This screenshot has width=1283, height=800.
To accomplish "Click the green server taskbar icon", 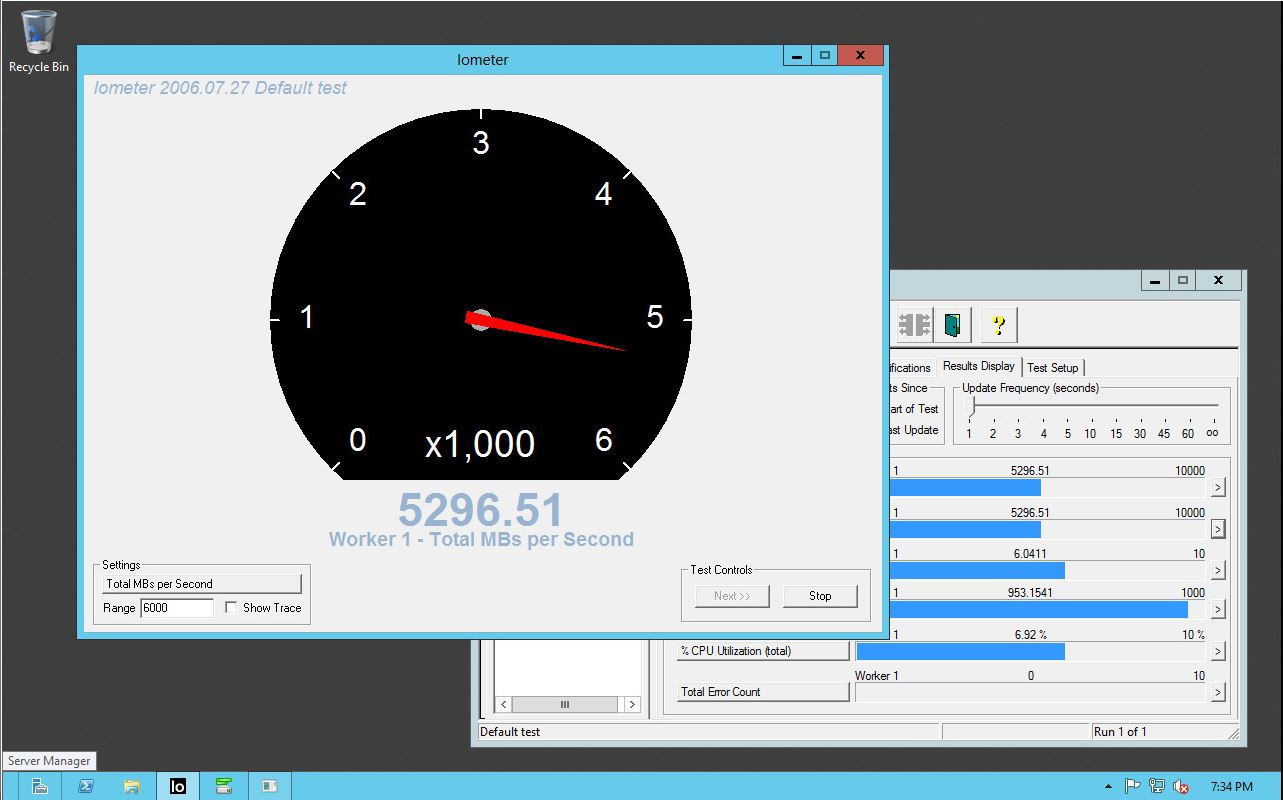I will point(223,786).
